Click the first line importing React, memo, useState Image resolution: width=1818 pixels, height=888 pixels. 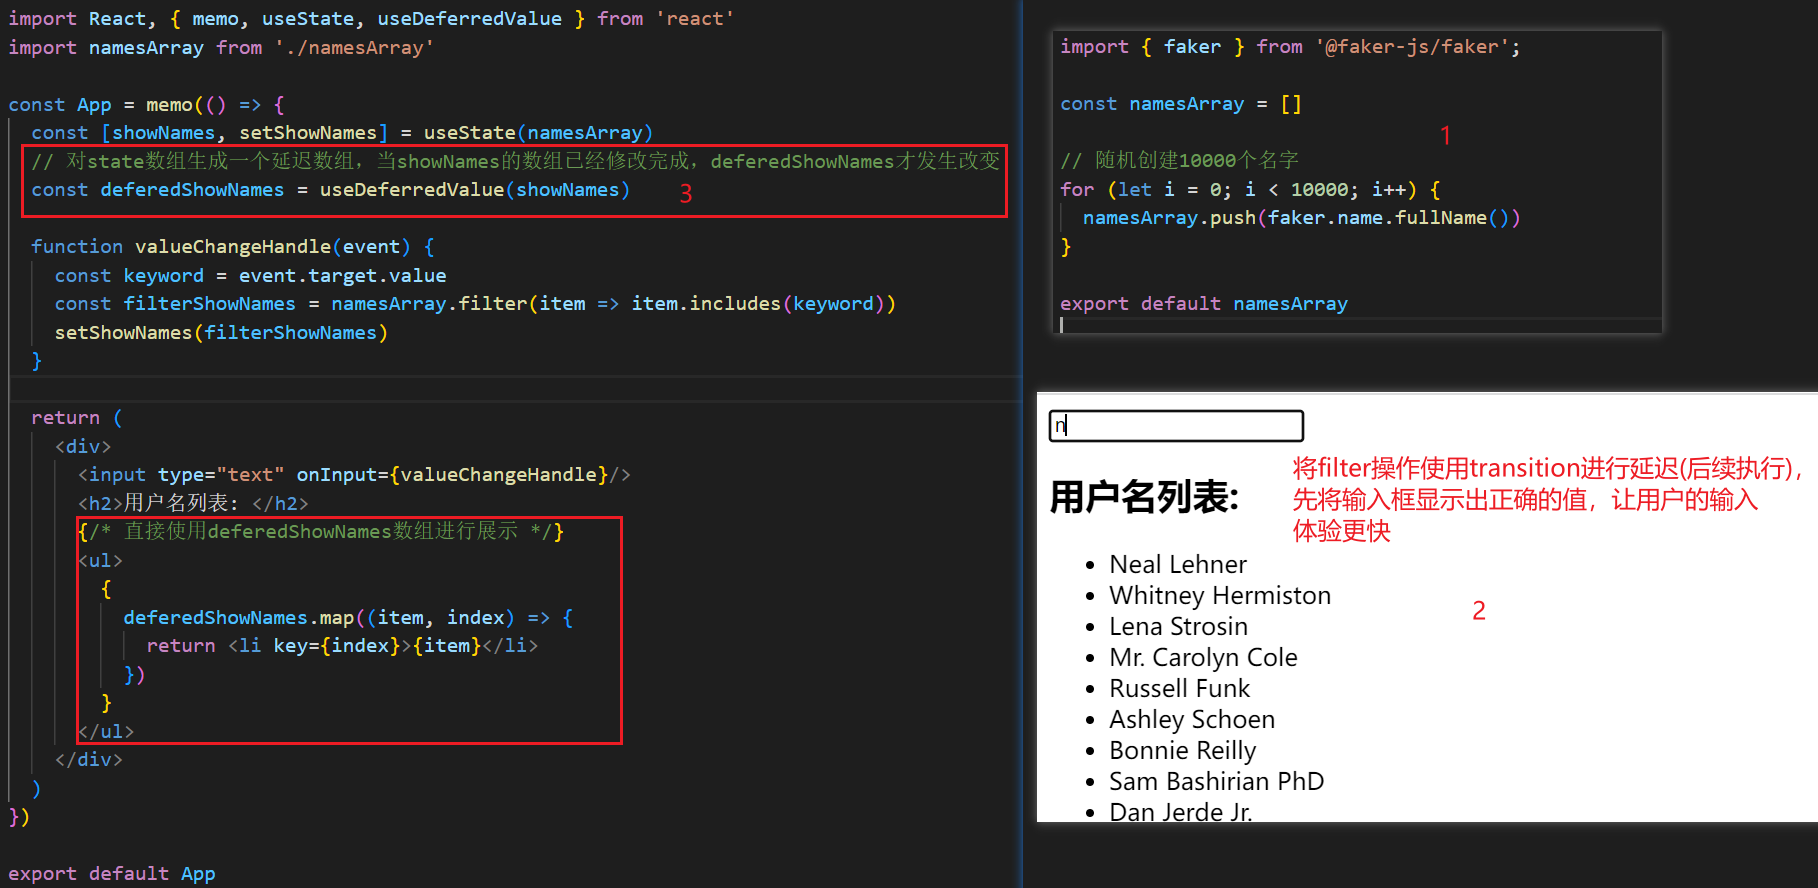click(x=371, y=18)
